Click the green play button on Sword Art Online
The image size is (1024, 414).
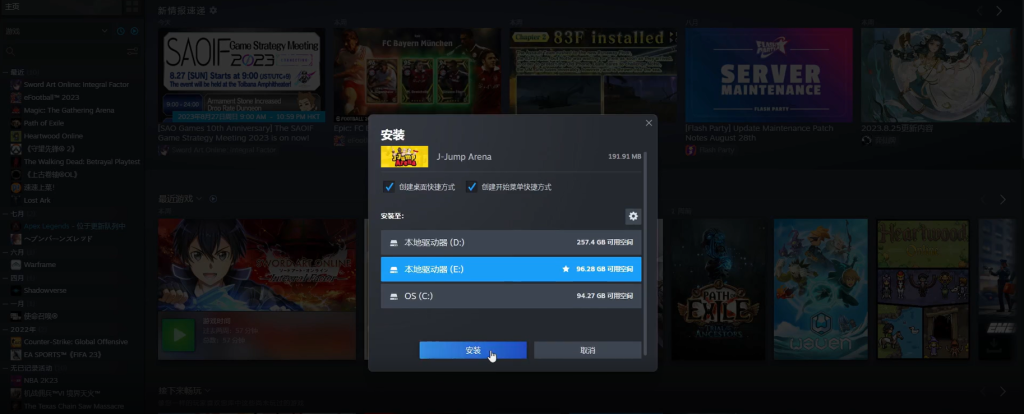point(178,336)
